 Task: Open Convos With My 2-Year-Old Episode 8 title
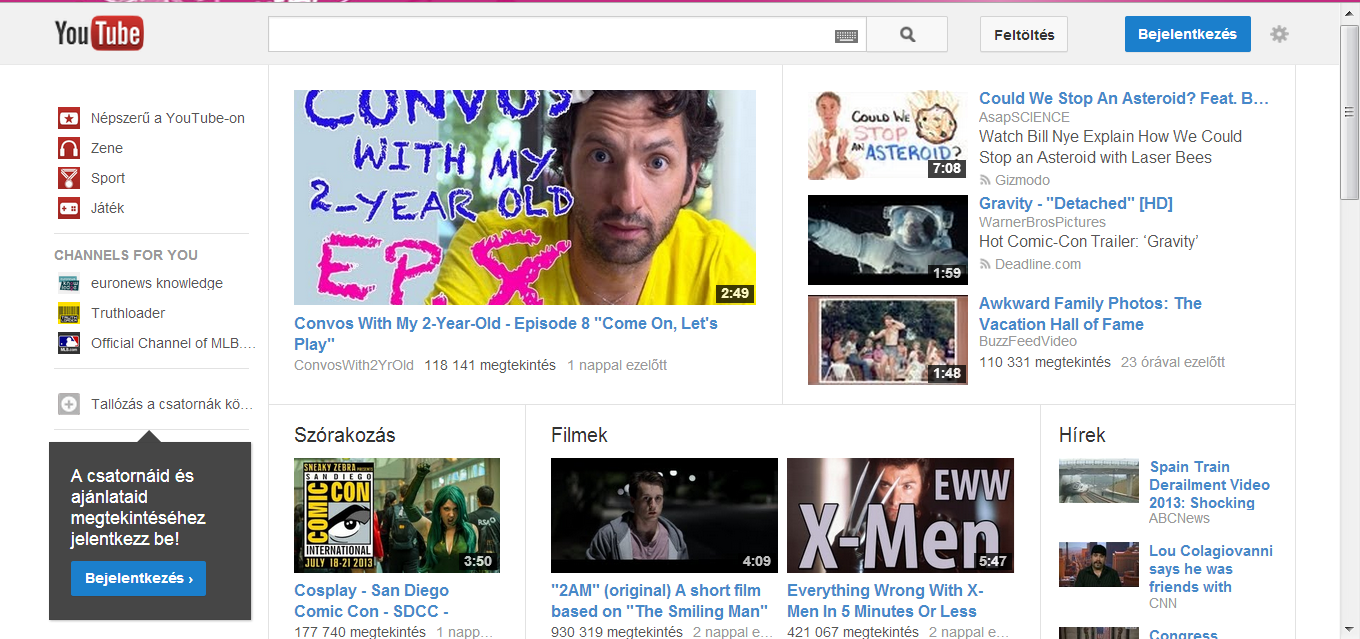click(506, 334)
